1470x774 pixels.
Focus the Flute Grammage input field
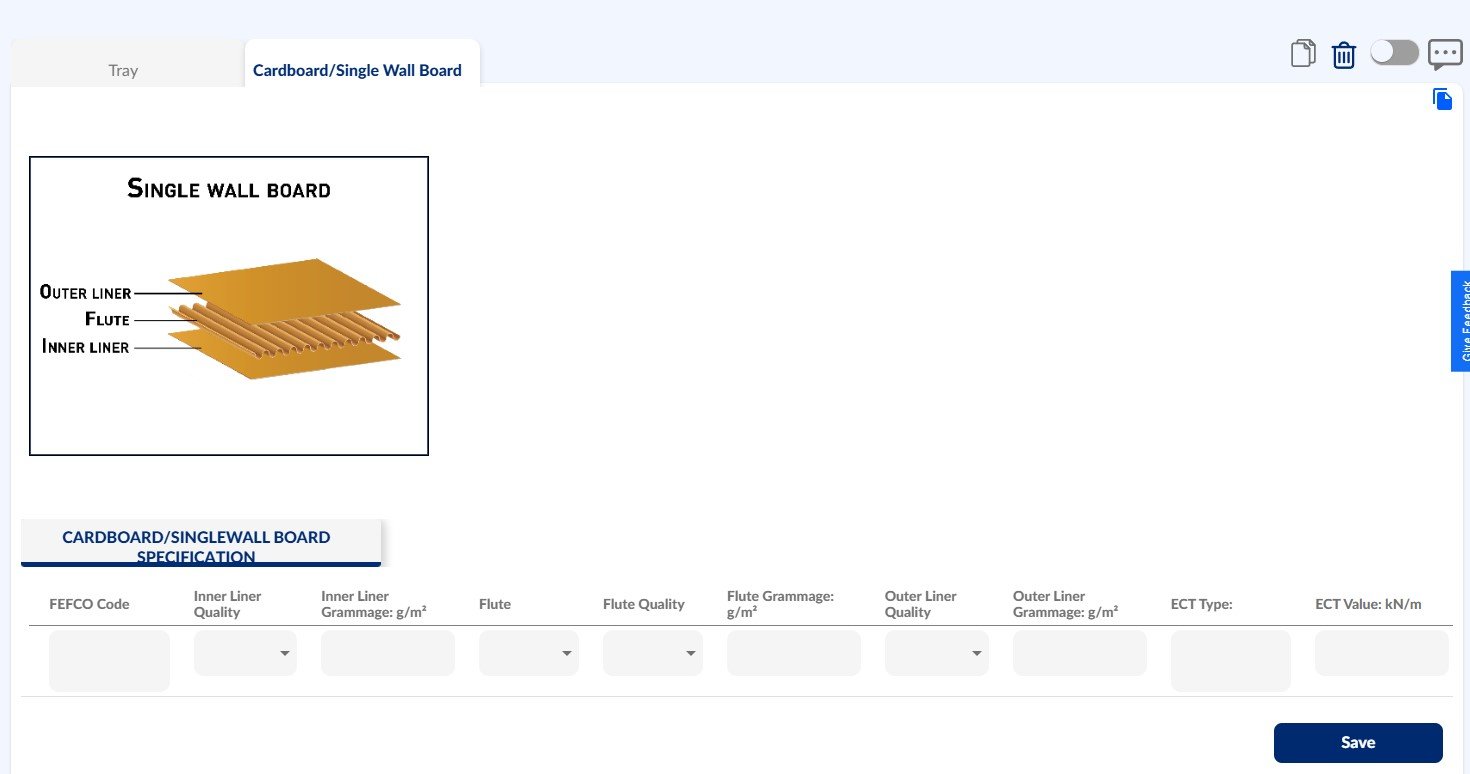tap(794, 653)
